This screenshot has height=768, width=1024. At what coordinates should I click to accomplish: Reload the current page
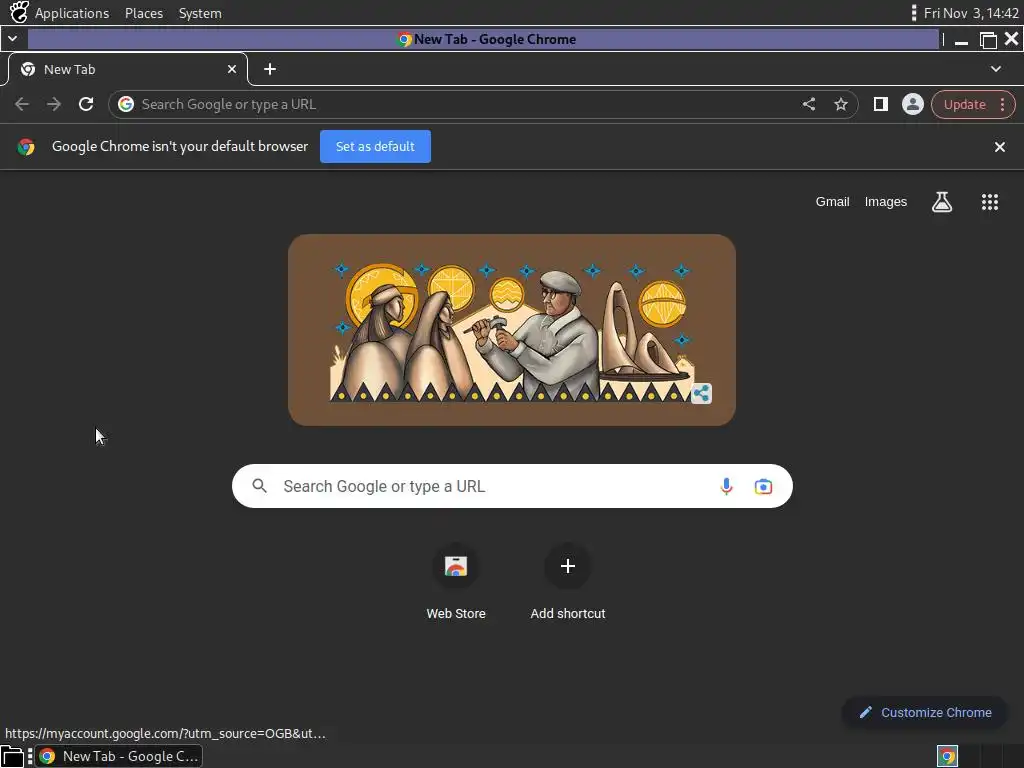[86, 104]
